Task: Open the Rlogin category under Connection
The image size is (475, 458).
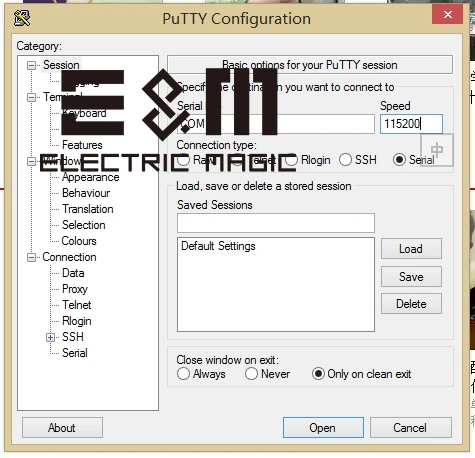Action: coord(77,321)
